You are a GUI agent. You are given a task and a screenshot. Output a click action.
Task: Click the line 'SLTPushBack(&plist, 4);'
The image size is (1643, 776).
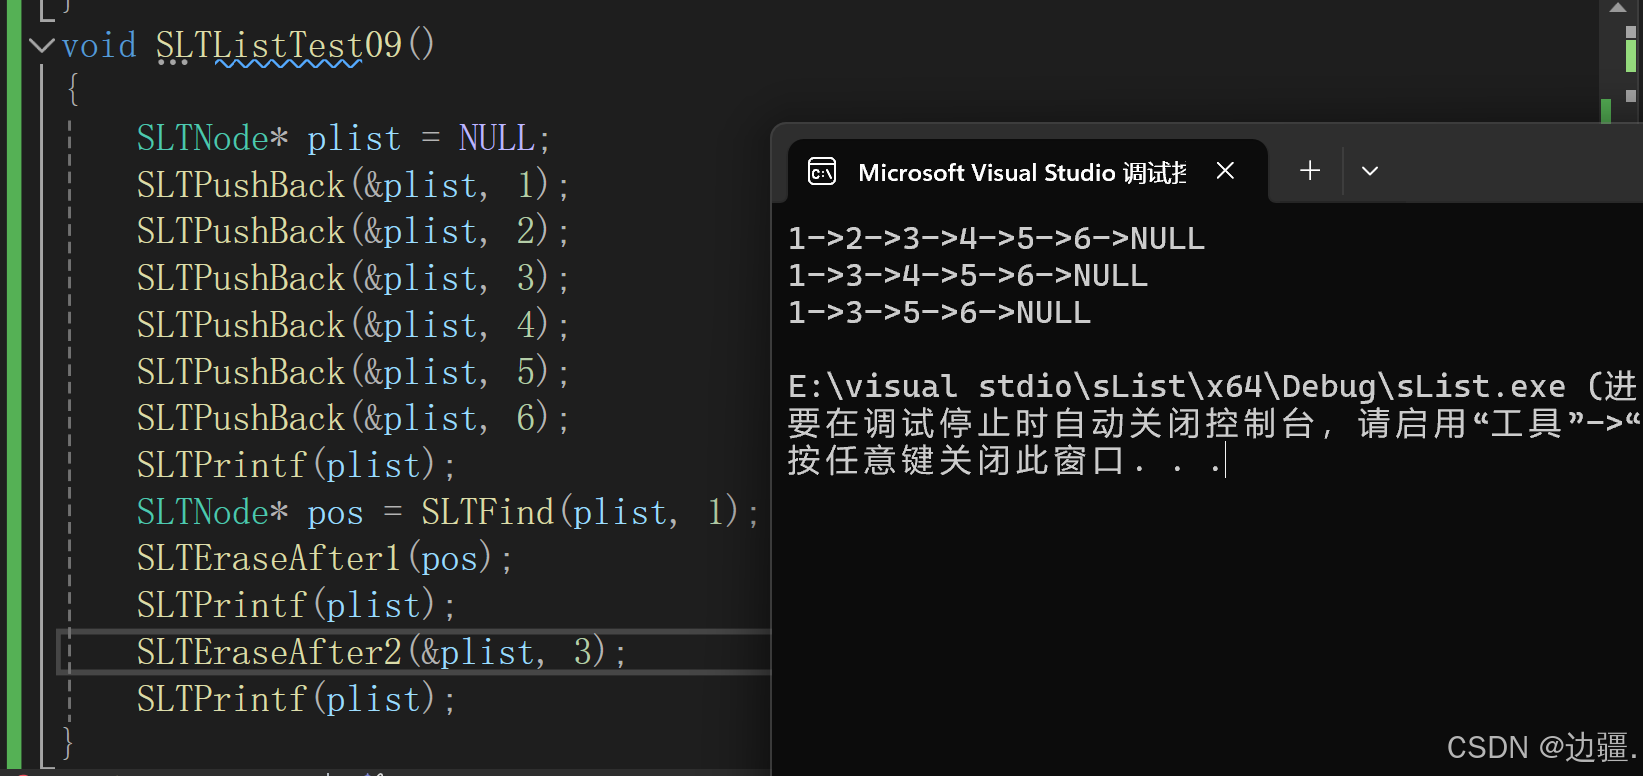click(353, 326)
